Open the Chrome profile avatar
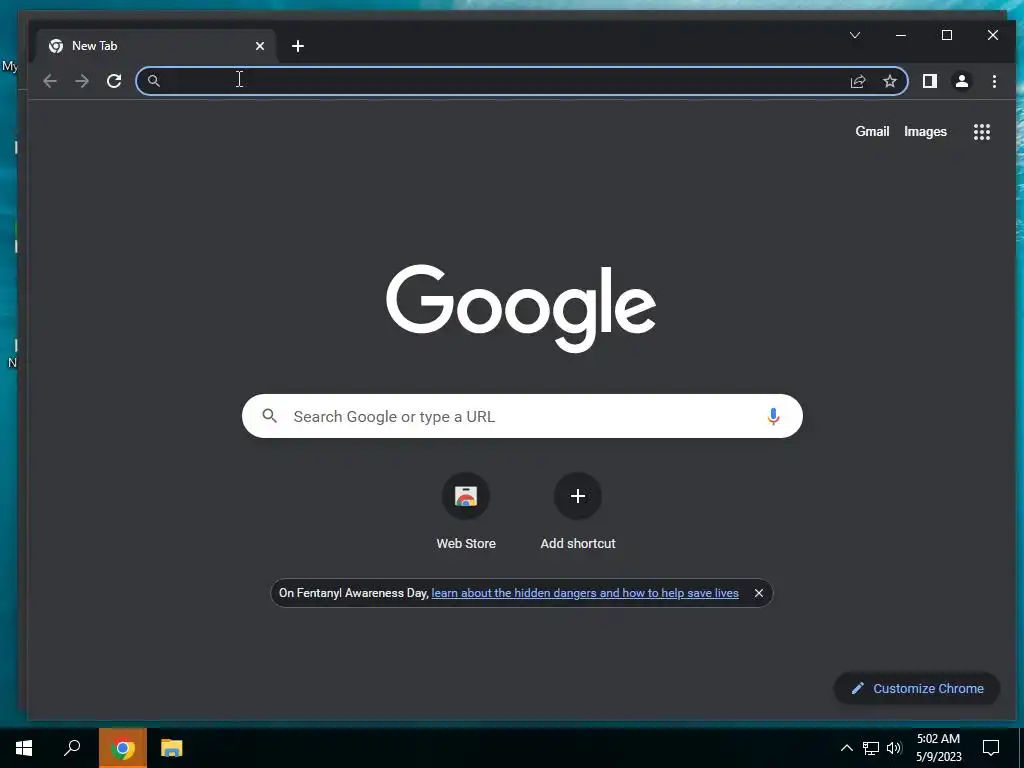1024x768 pixels. [962, 81]
